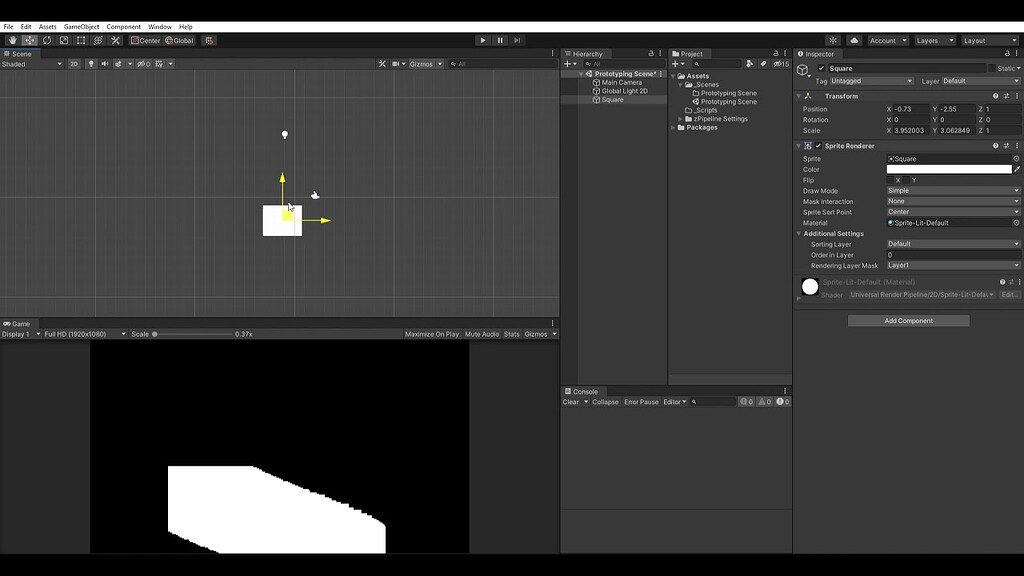This screenshot has width=1024, height=576.
Task: Click the Add Component button
Action: click(908, 320)
